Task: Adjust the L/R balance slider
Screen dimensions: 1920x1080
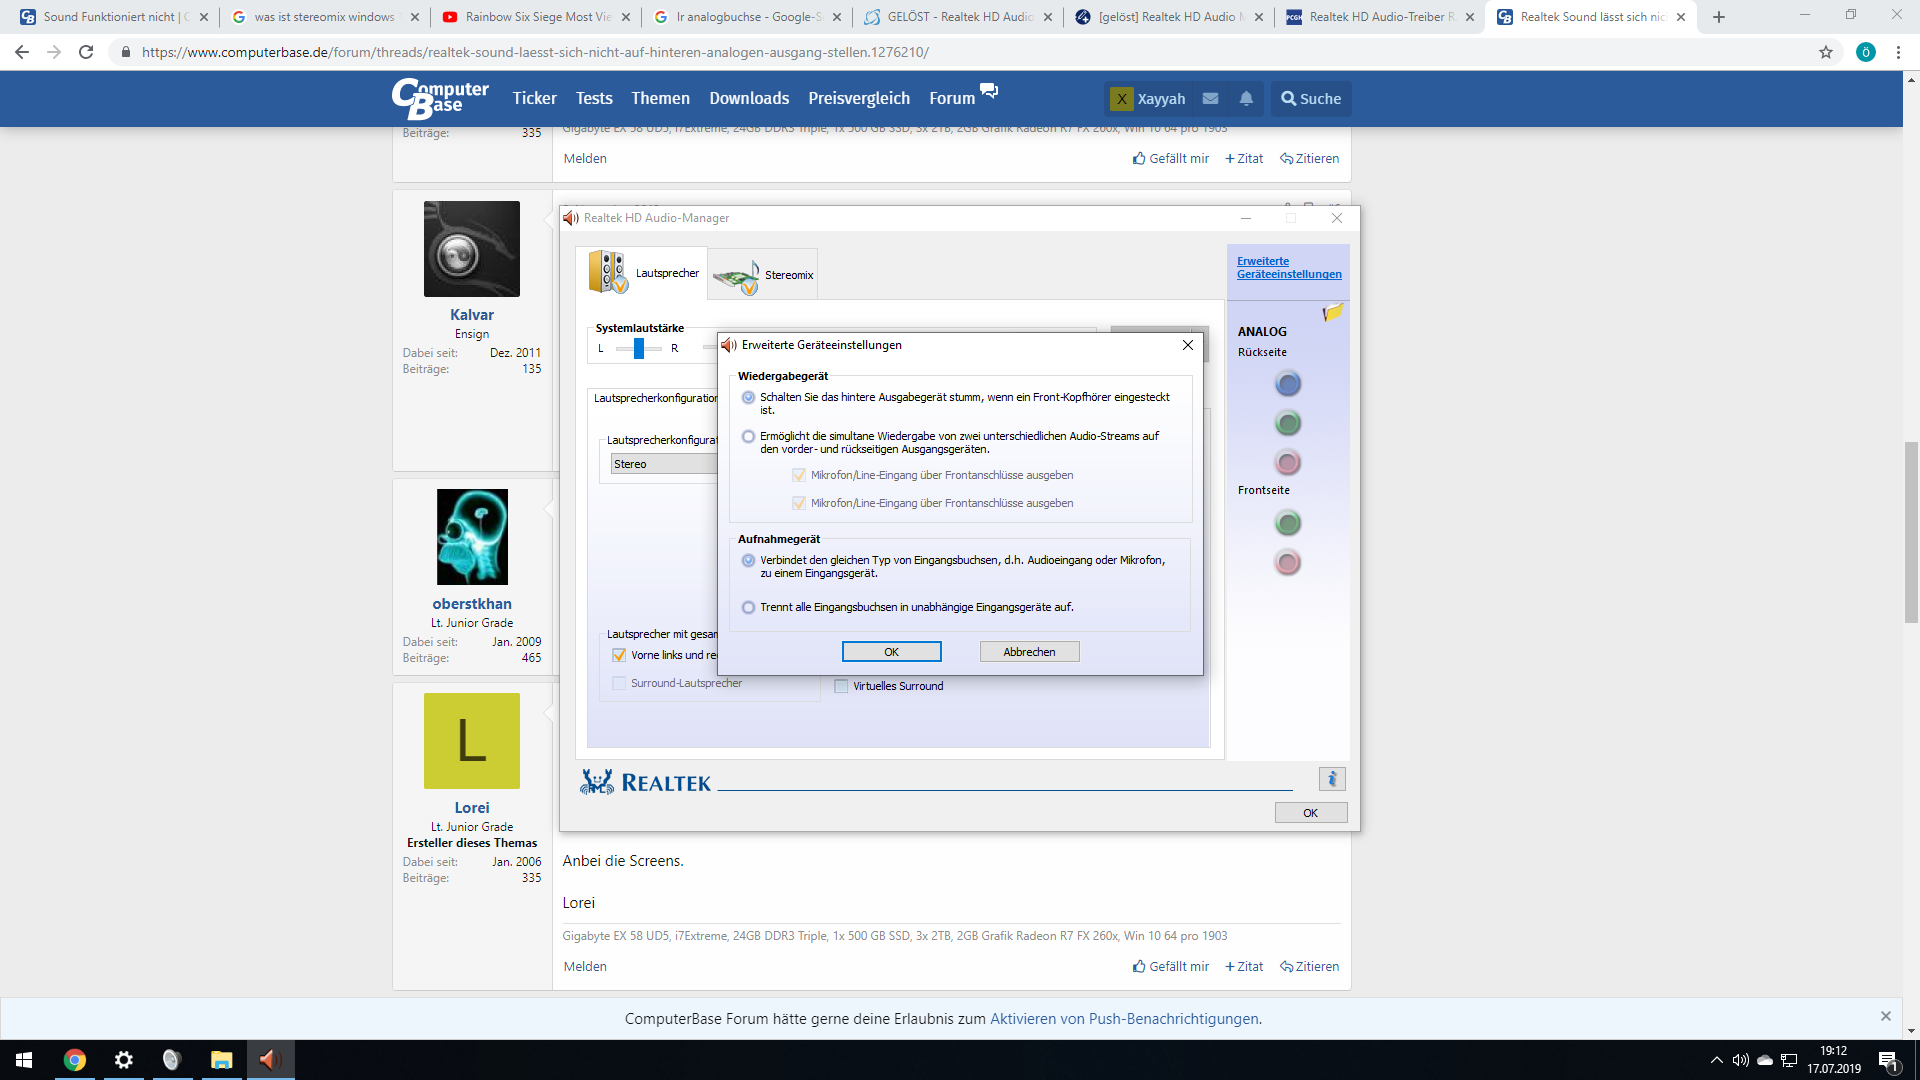Action: [638, 348]
